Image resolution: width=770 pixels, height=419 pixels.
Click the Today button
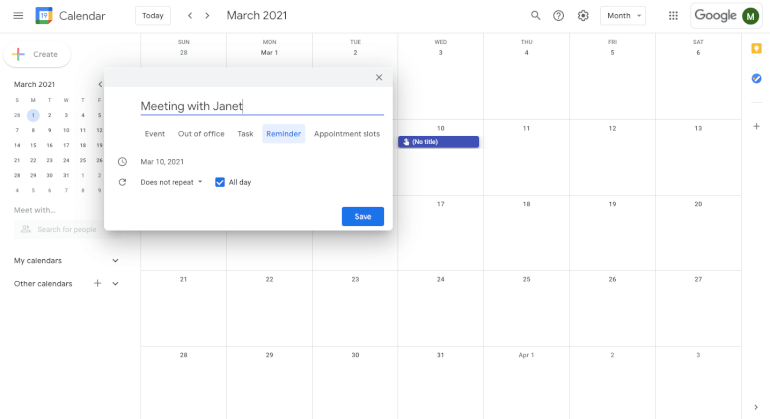(x=153, y=16)
